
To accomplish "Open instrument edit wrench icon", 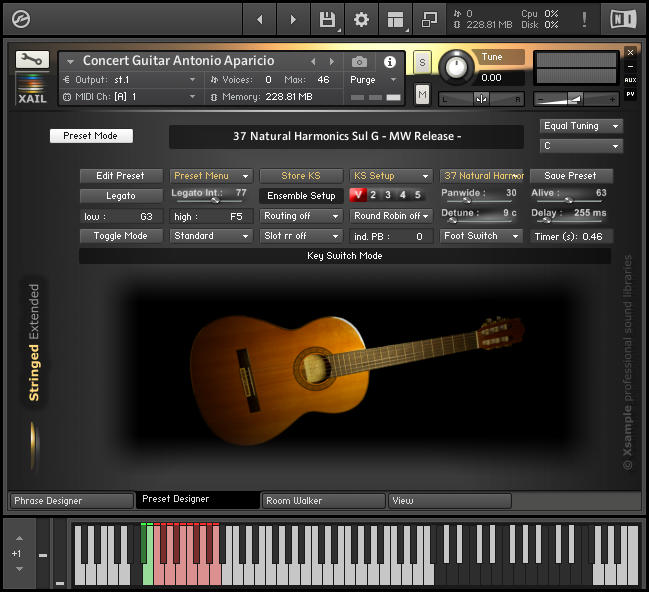I will [x=32, y=60].
